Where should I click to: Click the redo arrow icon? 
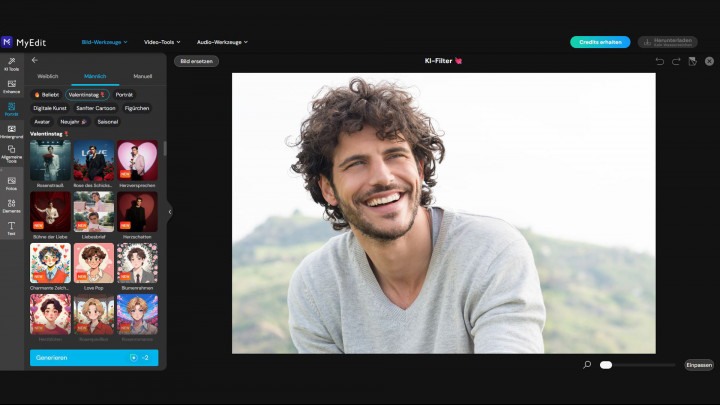tap(676, 61)
